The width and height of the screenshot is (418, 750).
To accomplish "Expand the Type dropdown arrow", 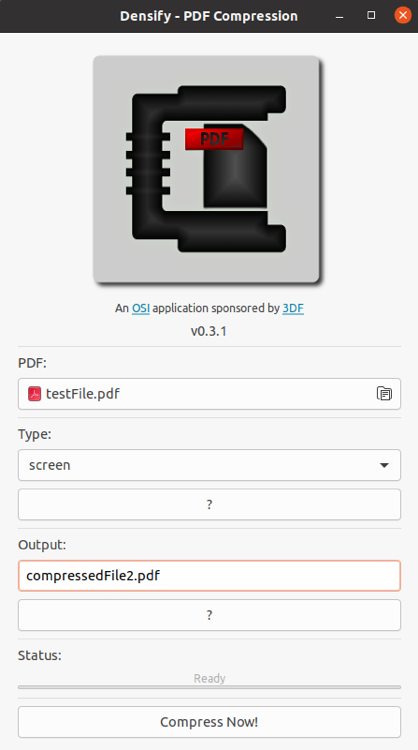I will coord(384,465).
